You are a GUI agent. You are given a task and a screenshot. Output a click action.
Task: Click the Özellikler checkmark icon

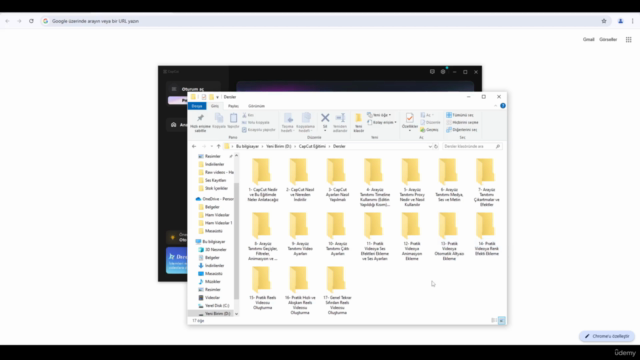[410, 118]
